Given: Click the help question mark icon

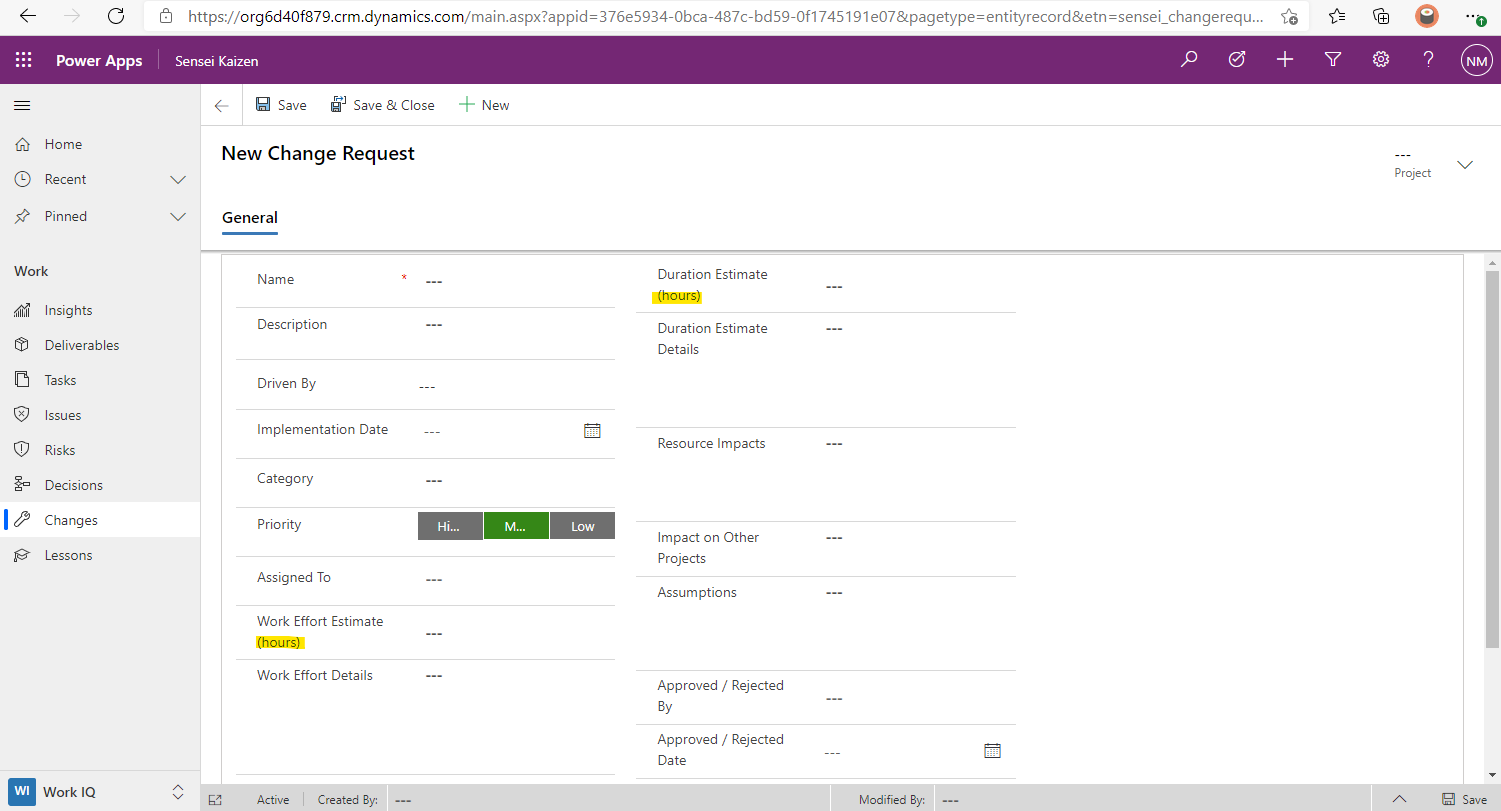Looking at the screenshot, I should tap(1429, 60).
